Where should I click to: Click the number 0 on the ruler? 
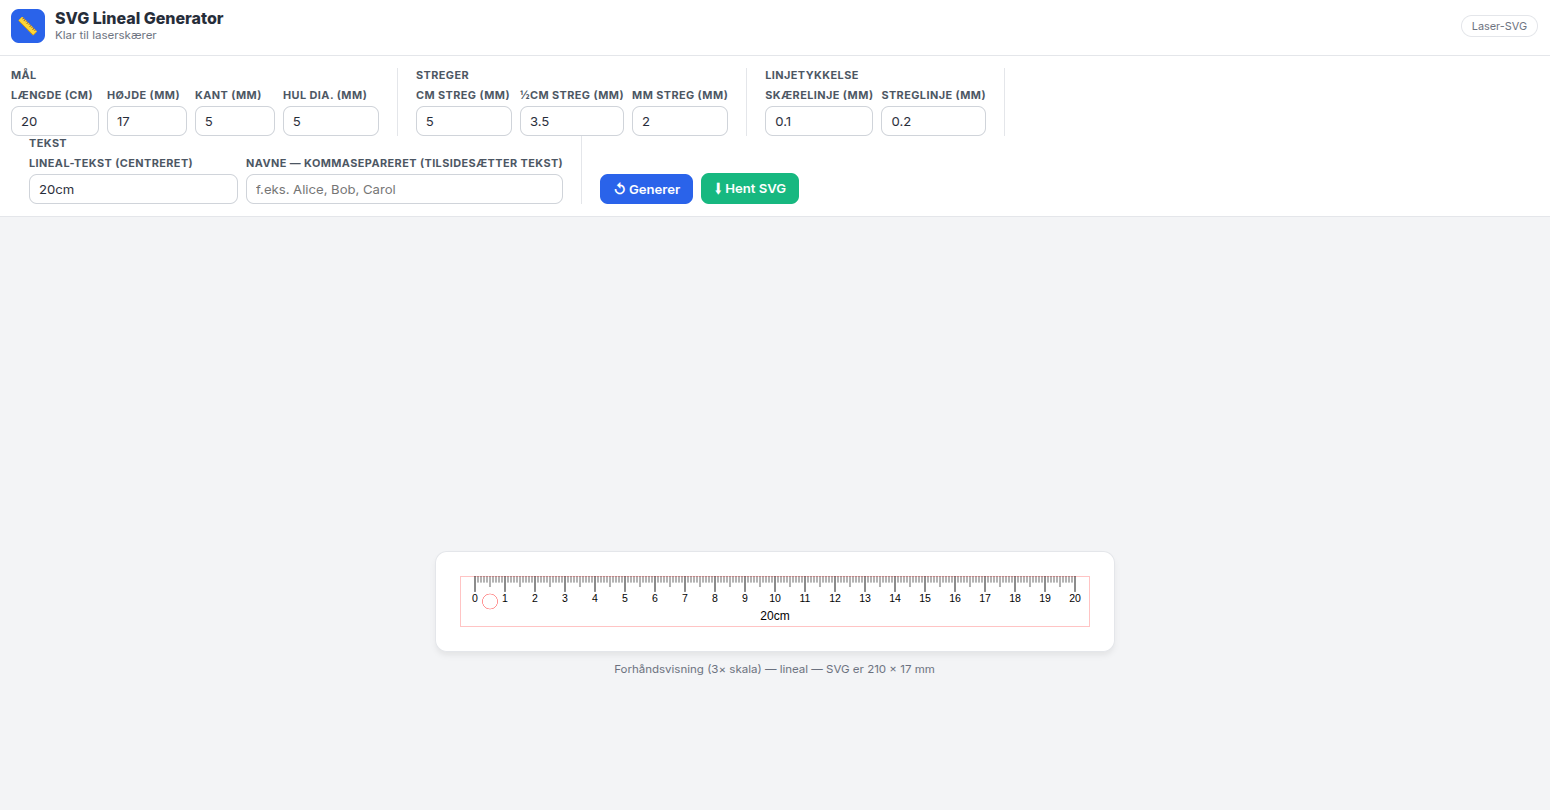pos(475,598)
